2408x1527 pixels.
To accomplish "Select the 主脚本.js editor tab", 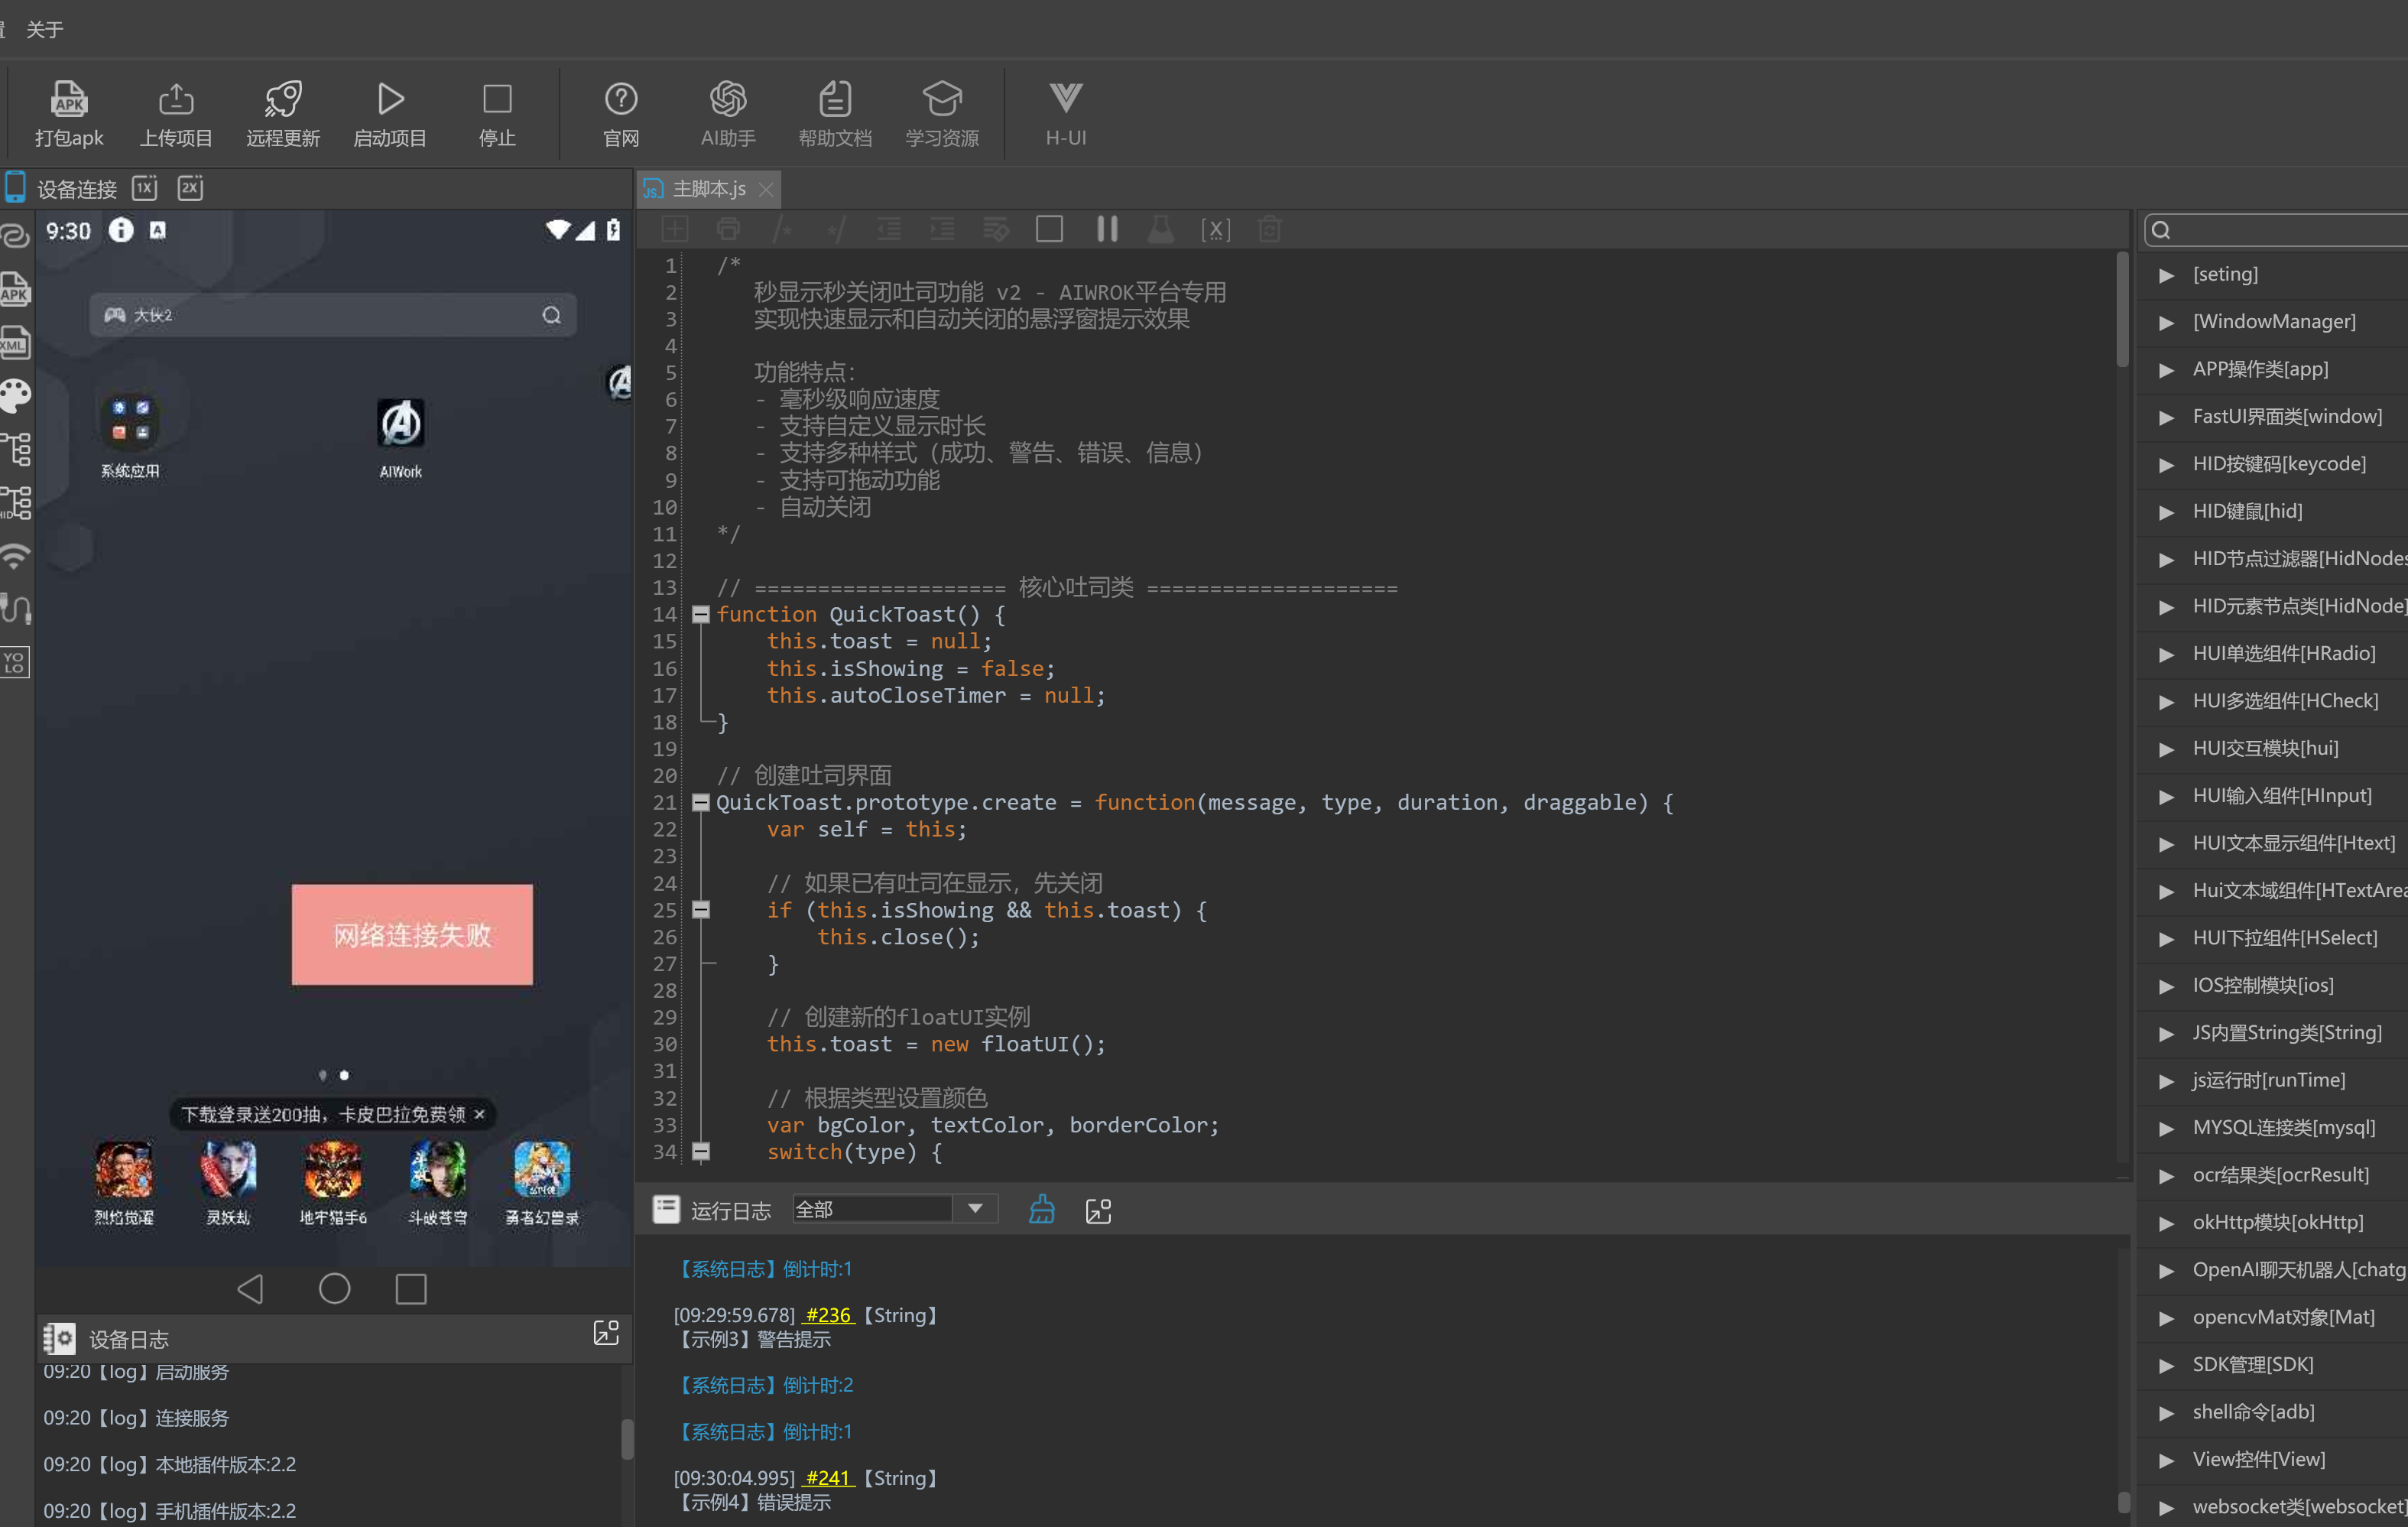I will tap(708, 189).
